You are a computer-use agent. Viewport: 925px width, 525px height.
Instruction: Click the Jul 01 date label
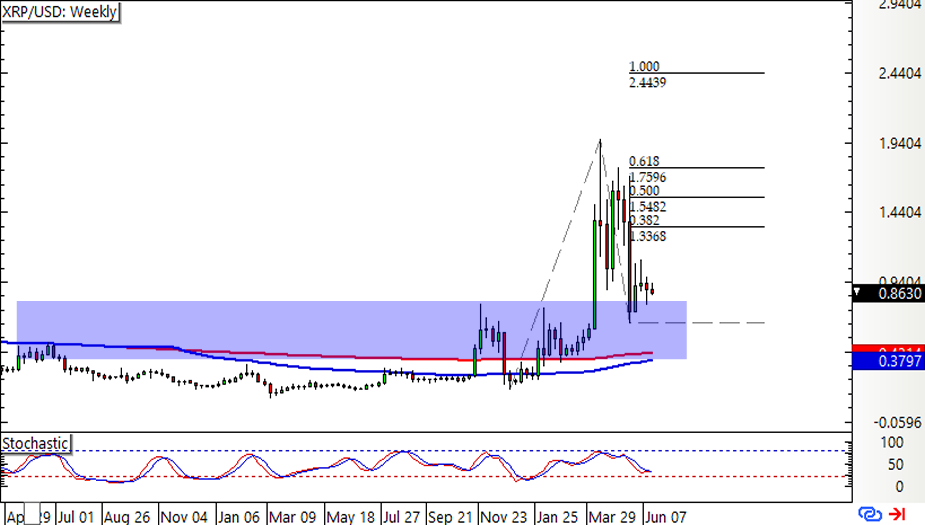pos(76,517)
